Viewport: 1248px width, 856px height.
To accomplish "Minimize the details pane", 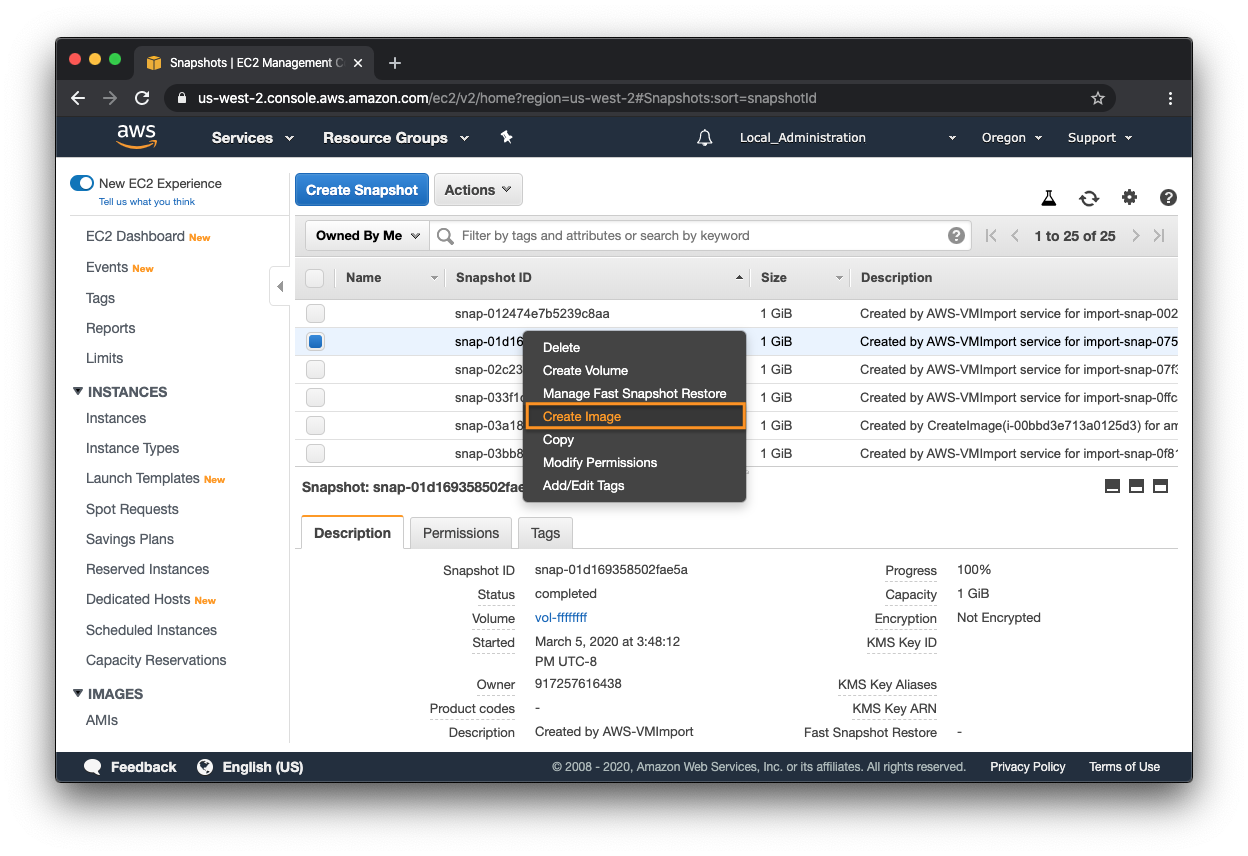I will click(1112, 486).
